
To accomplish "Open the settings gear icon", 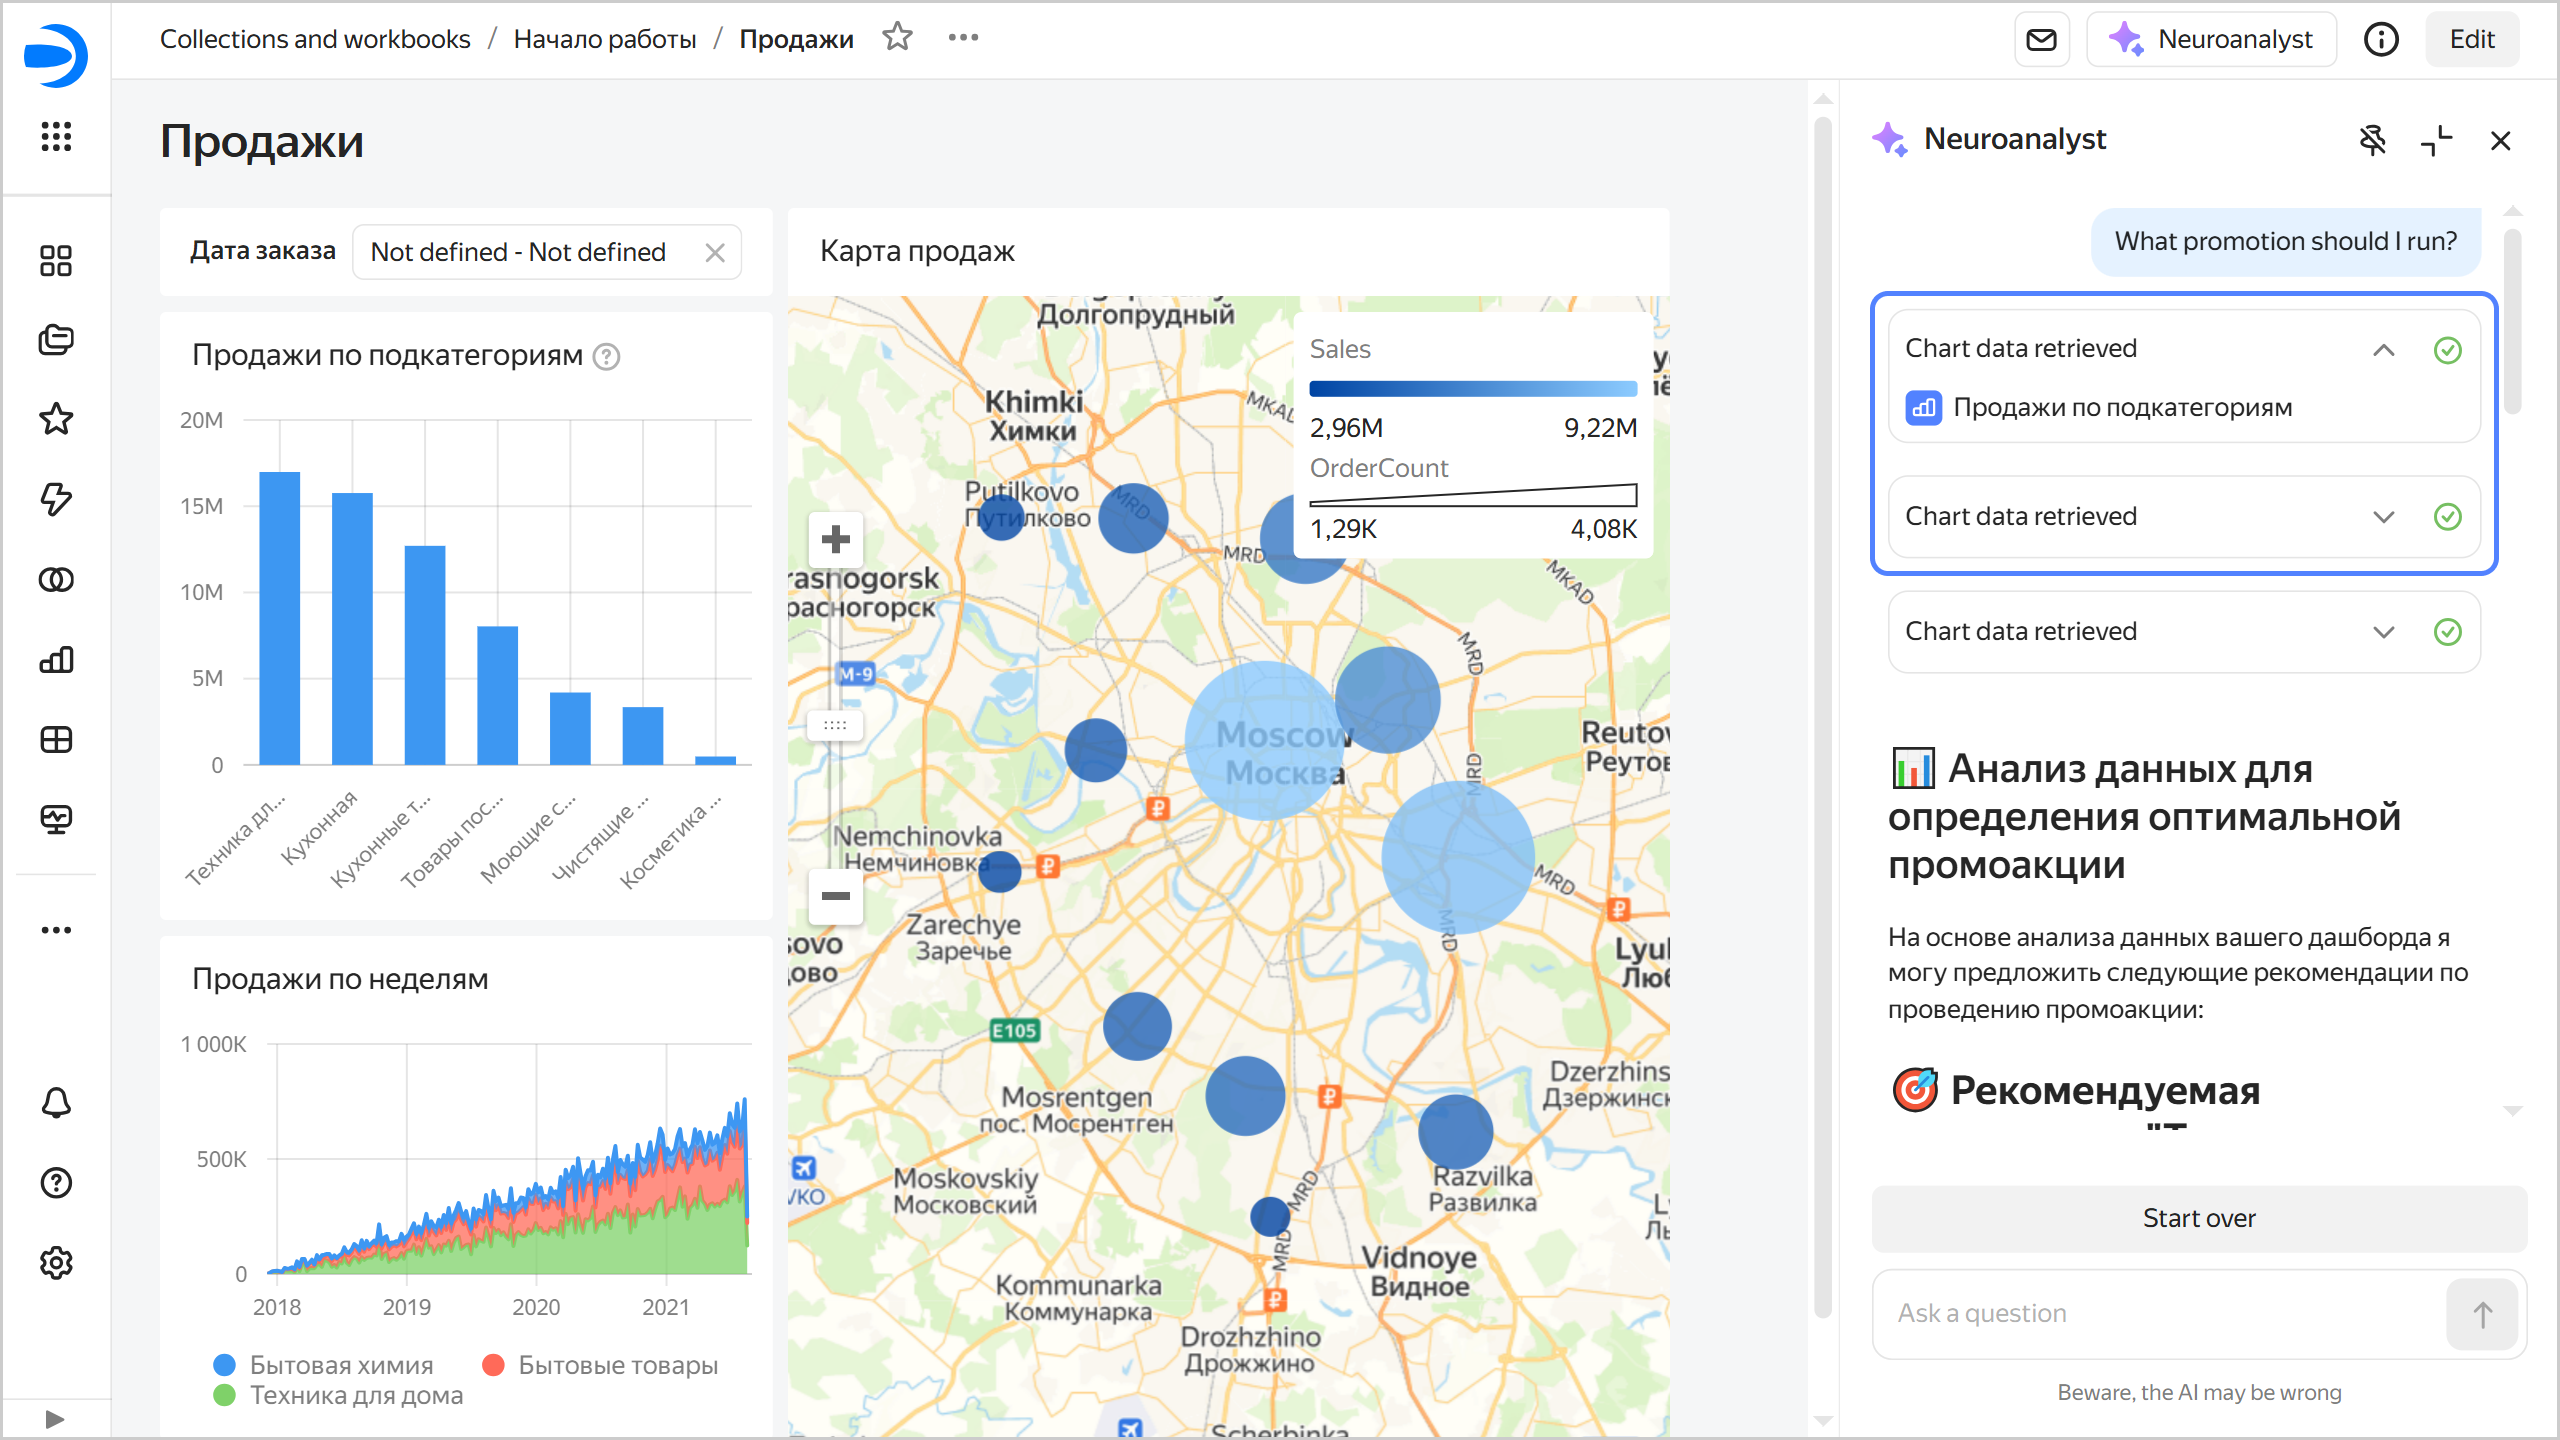I will [56, 1263].
